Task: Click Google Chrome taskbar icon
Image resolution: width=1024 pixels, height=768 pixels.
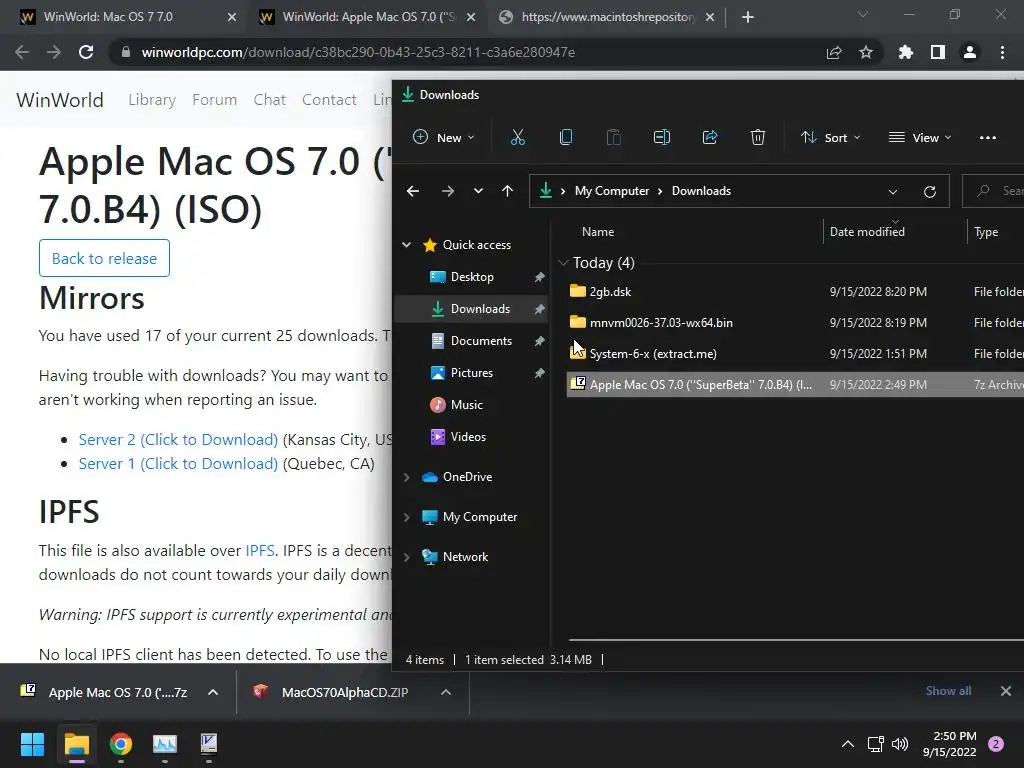Action: tap(121, 744)
